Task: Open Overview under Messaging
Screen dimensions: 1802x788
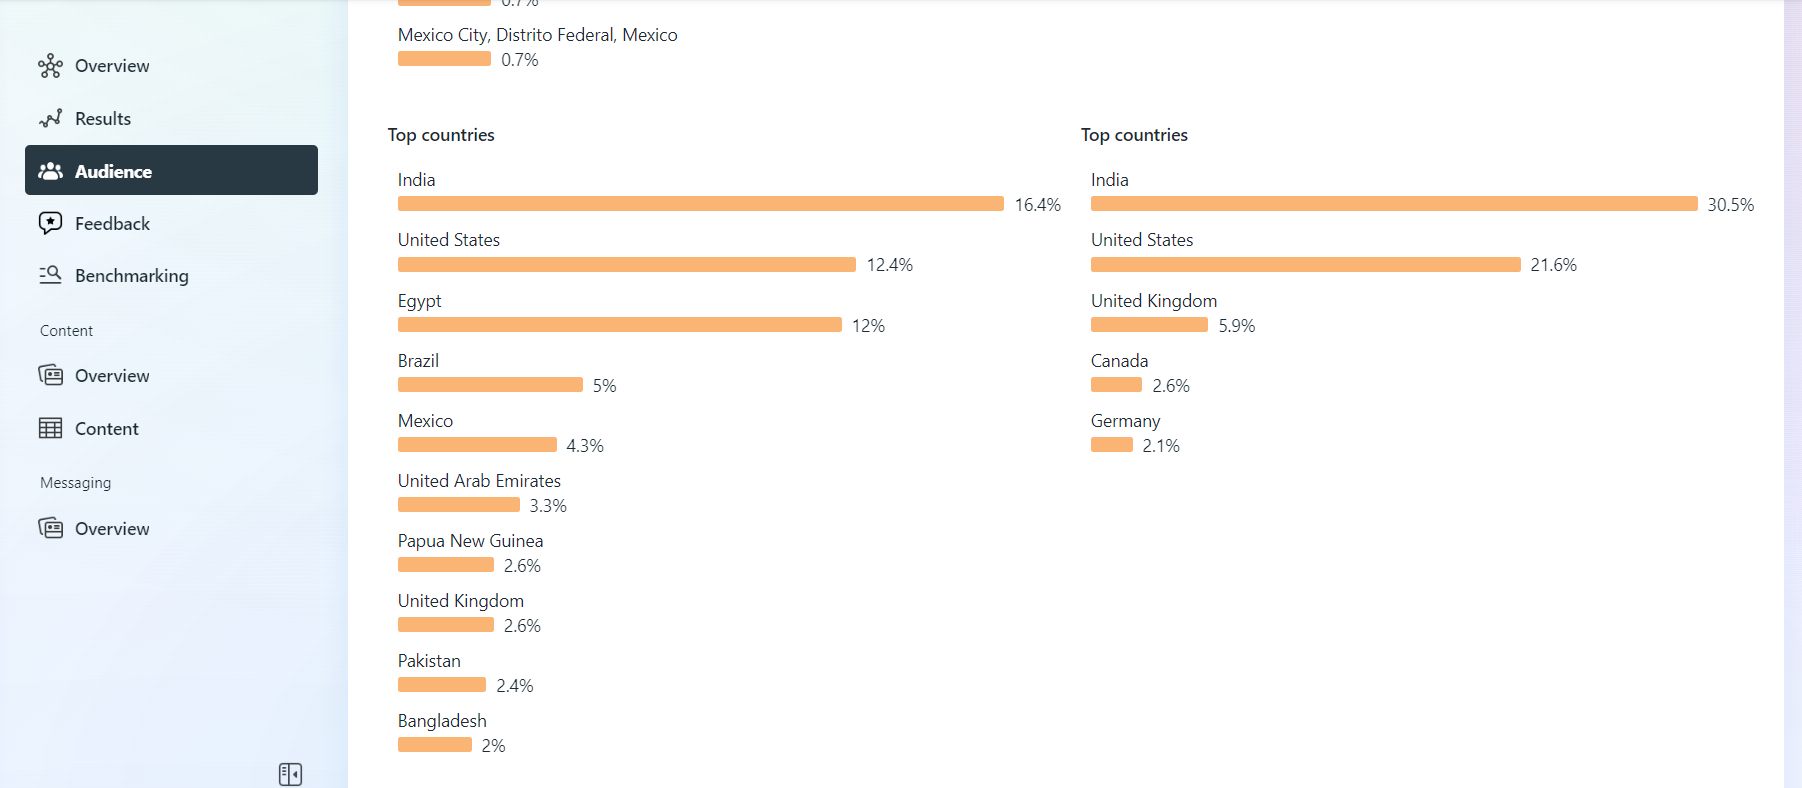Action: click(112, 529)
